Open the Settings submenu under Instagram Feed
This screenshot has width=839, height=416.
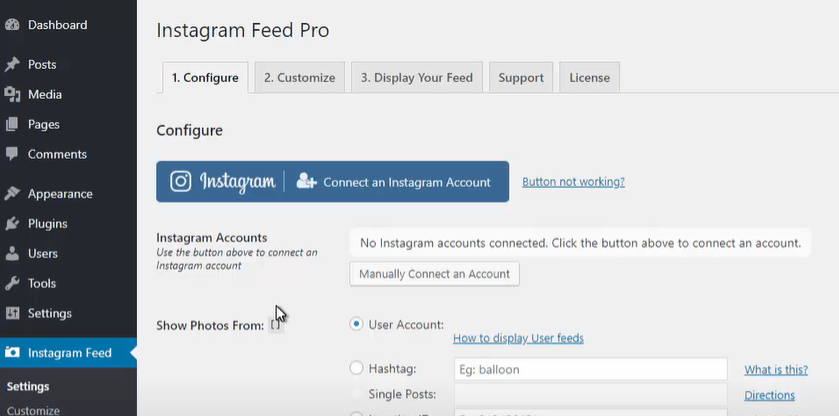click(x=28, y=387)
